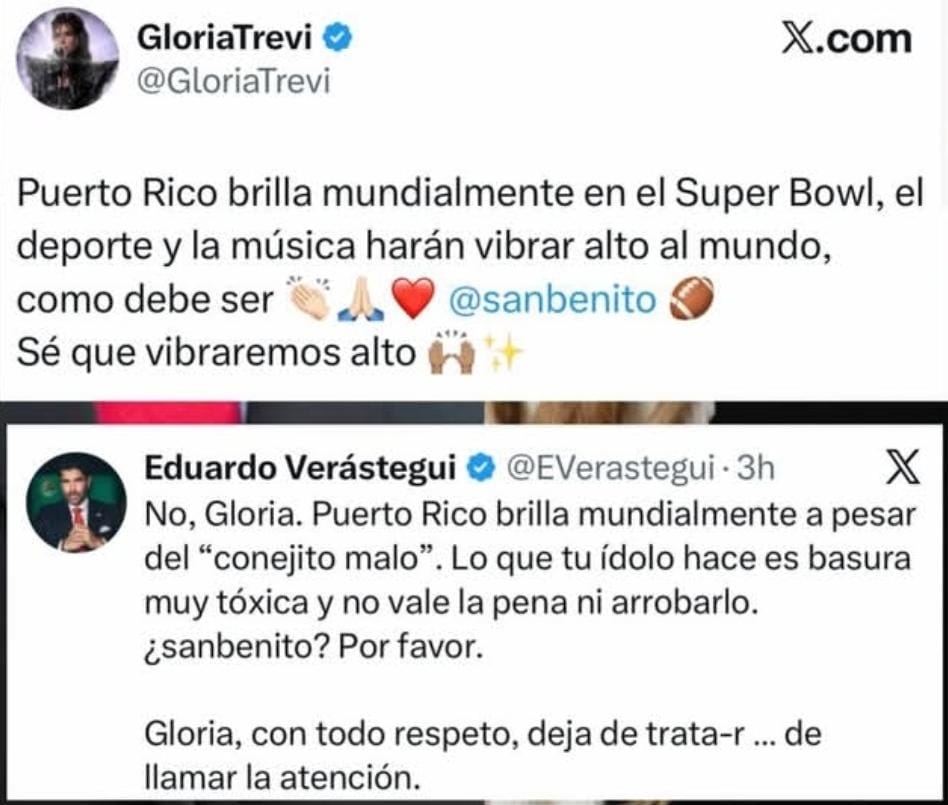Viewport: 948px width, 805px height.
Task: Open the @GloriaTrevi handle link
Action: [x=233, y=81]
